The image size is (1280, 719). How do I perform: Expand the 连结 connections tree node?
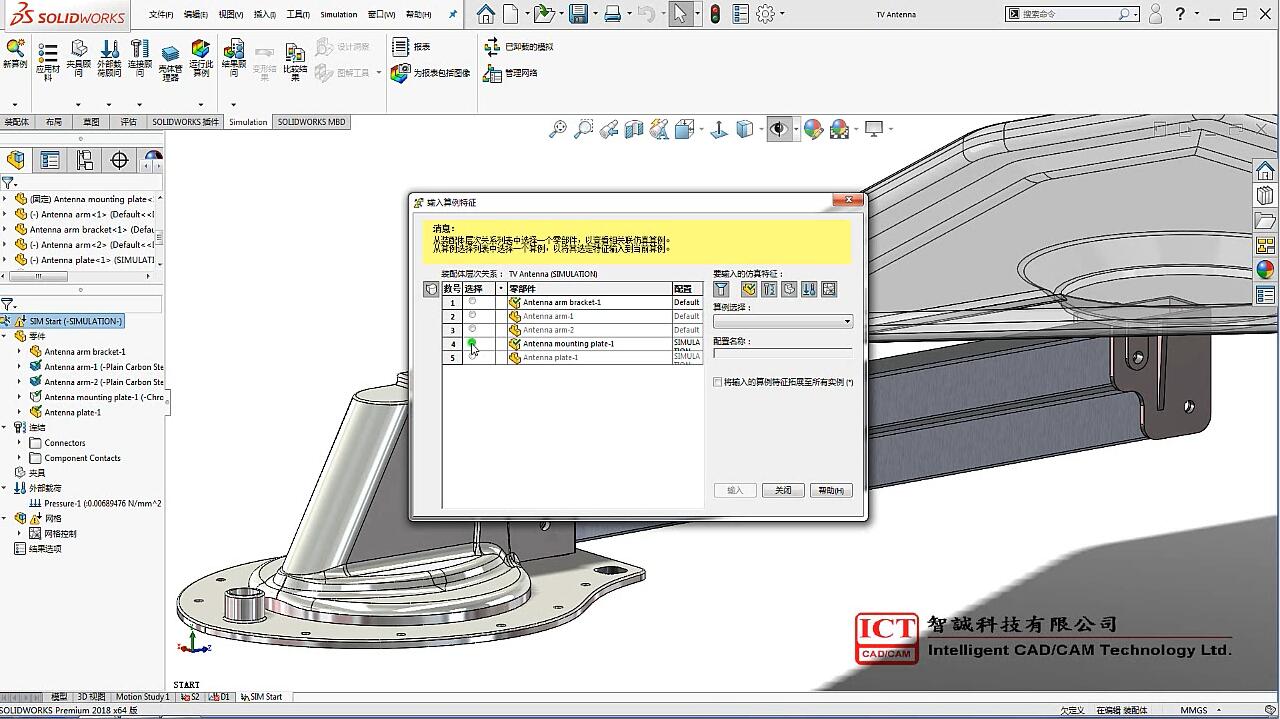click(x=5, y=427)
